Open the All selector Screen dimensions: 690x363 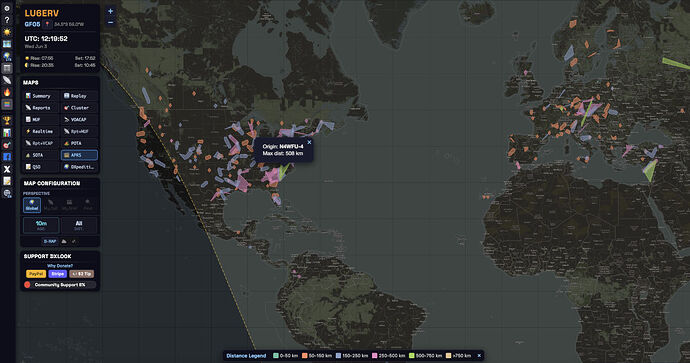pos(79,225)
